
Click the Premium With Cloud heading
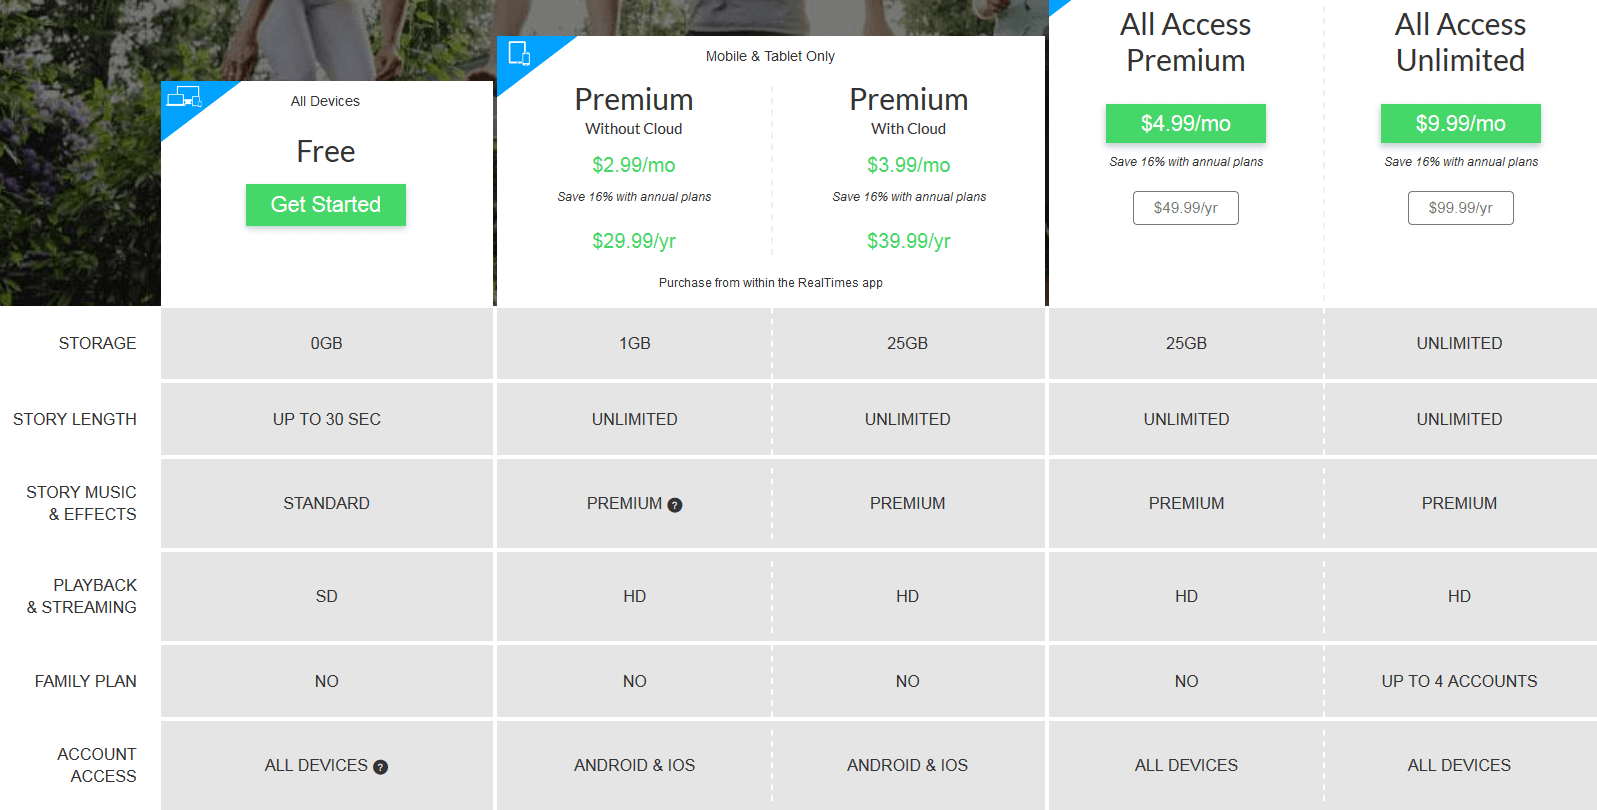point(909,110)
